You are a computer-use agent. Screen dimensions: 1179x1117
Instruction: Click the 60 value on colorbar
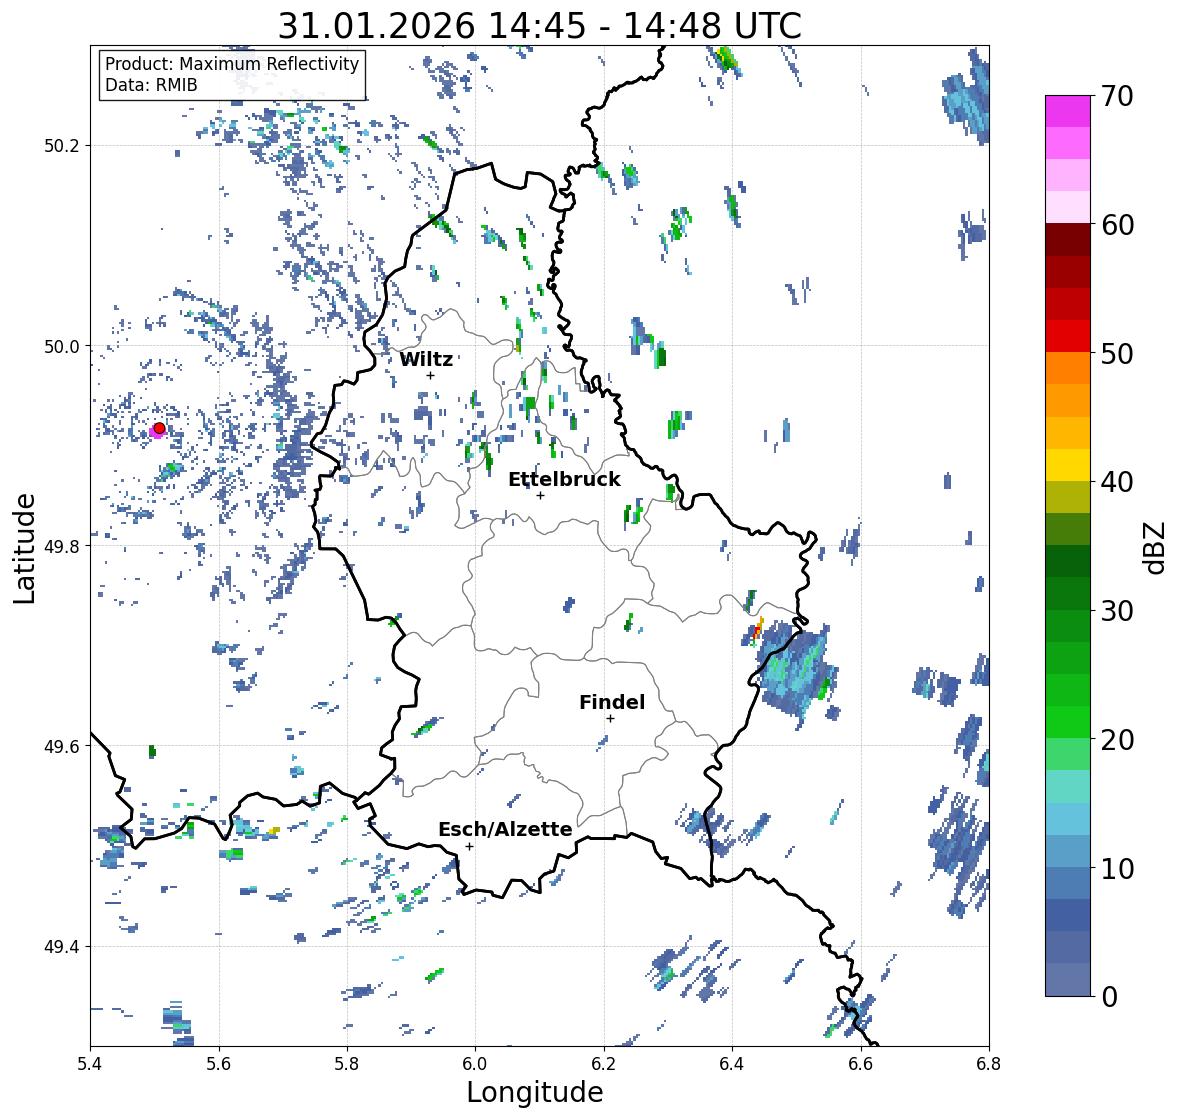(x=1117, y=225)
